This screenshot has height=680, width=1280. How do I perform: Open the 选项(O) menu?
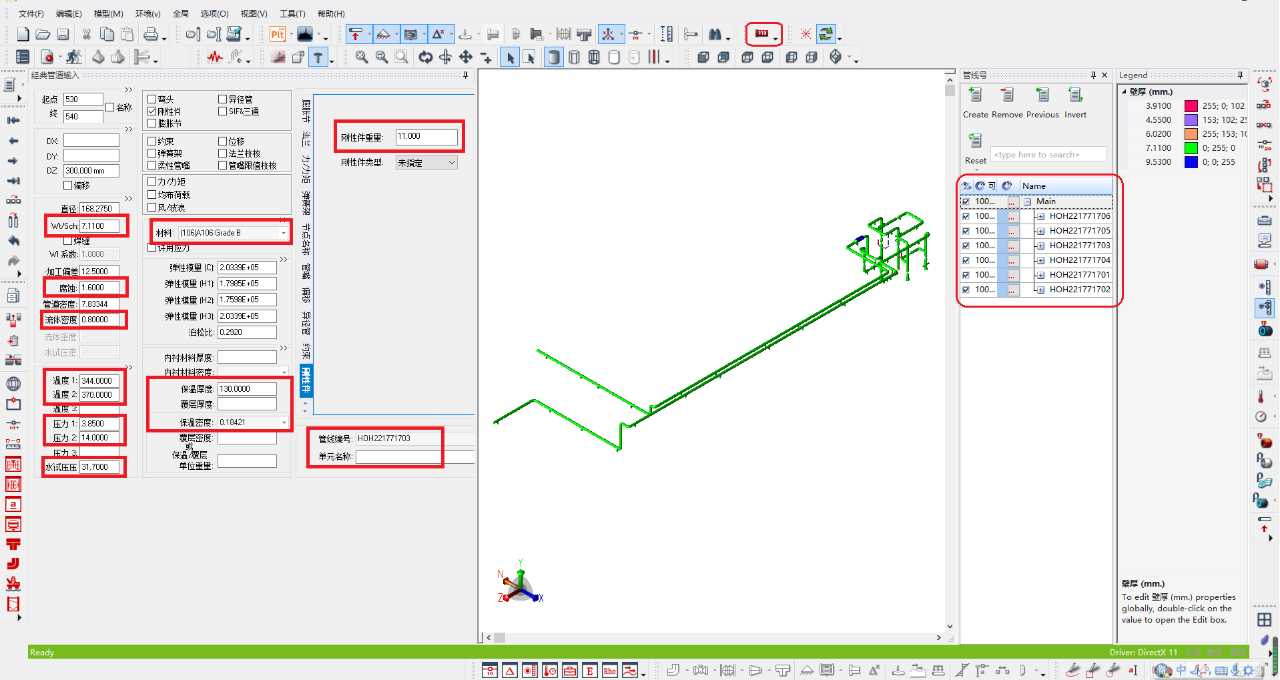click(x=214, y=14)
